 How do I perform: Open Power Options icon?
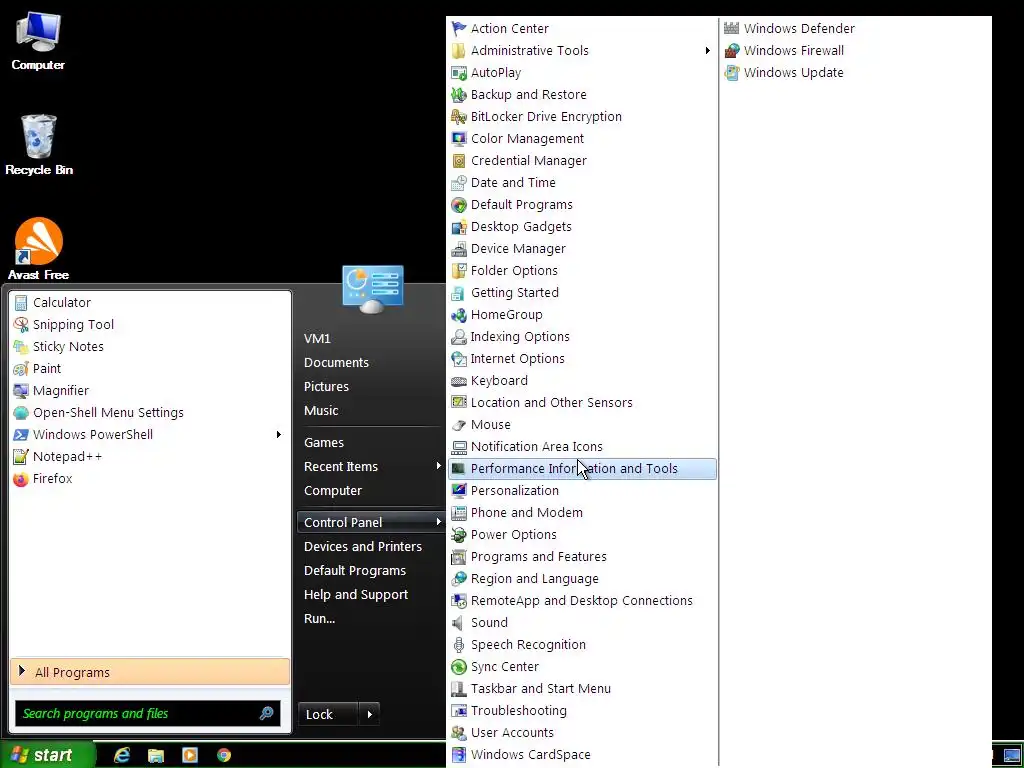tap(459, 534)
